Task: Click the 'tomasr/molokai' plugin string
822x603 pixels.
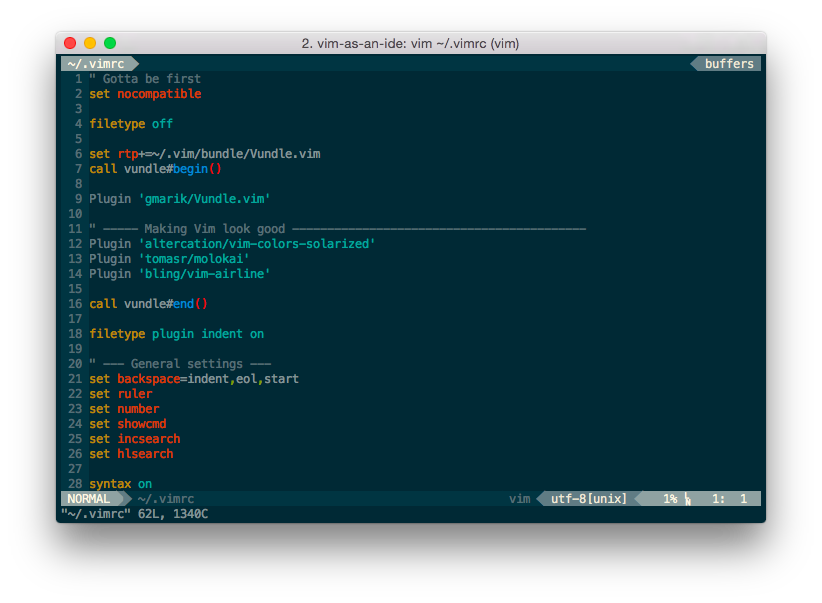Action: coord(194,259)
